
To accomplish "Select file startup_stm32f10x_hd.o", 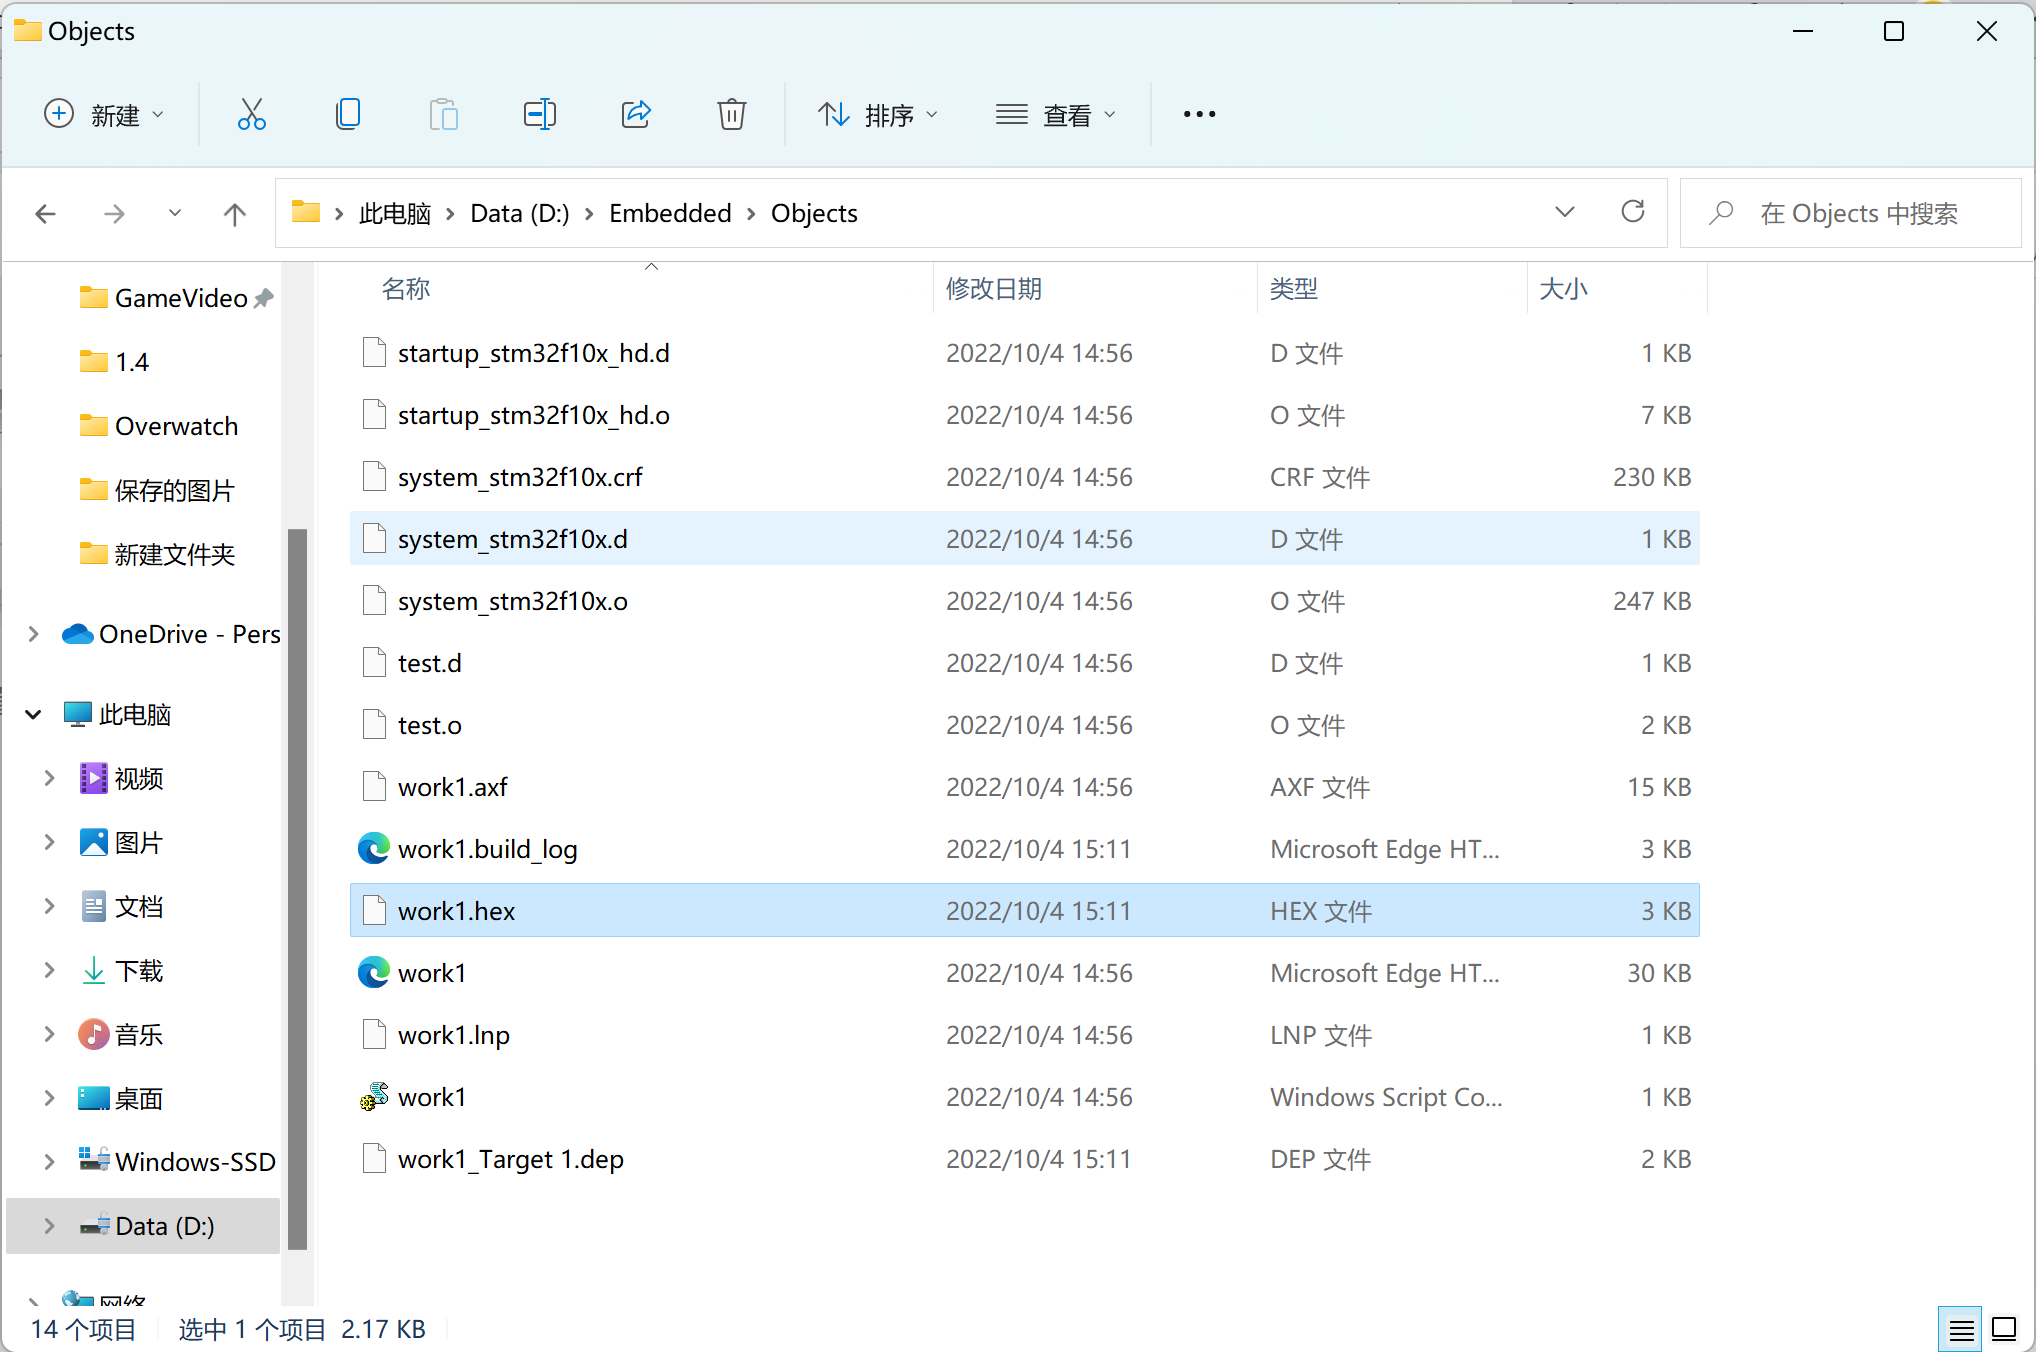I will [x=1025, y=415].
